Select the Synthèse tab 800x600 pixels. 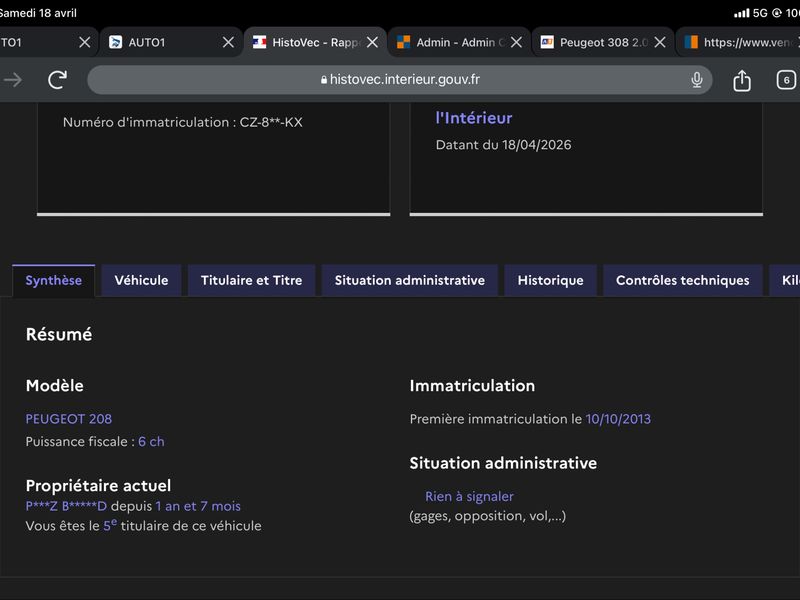coord(54,280)
